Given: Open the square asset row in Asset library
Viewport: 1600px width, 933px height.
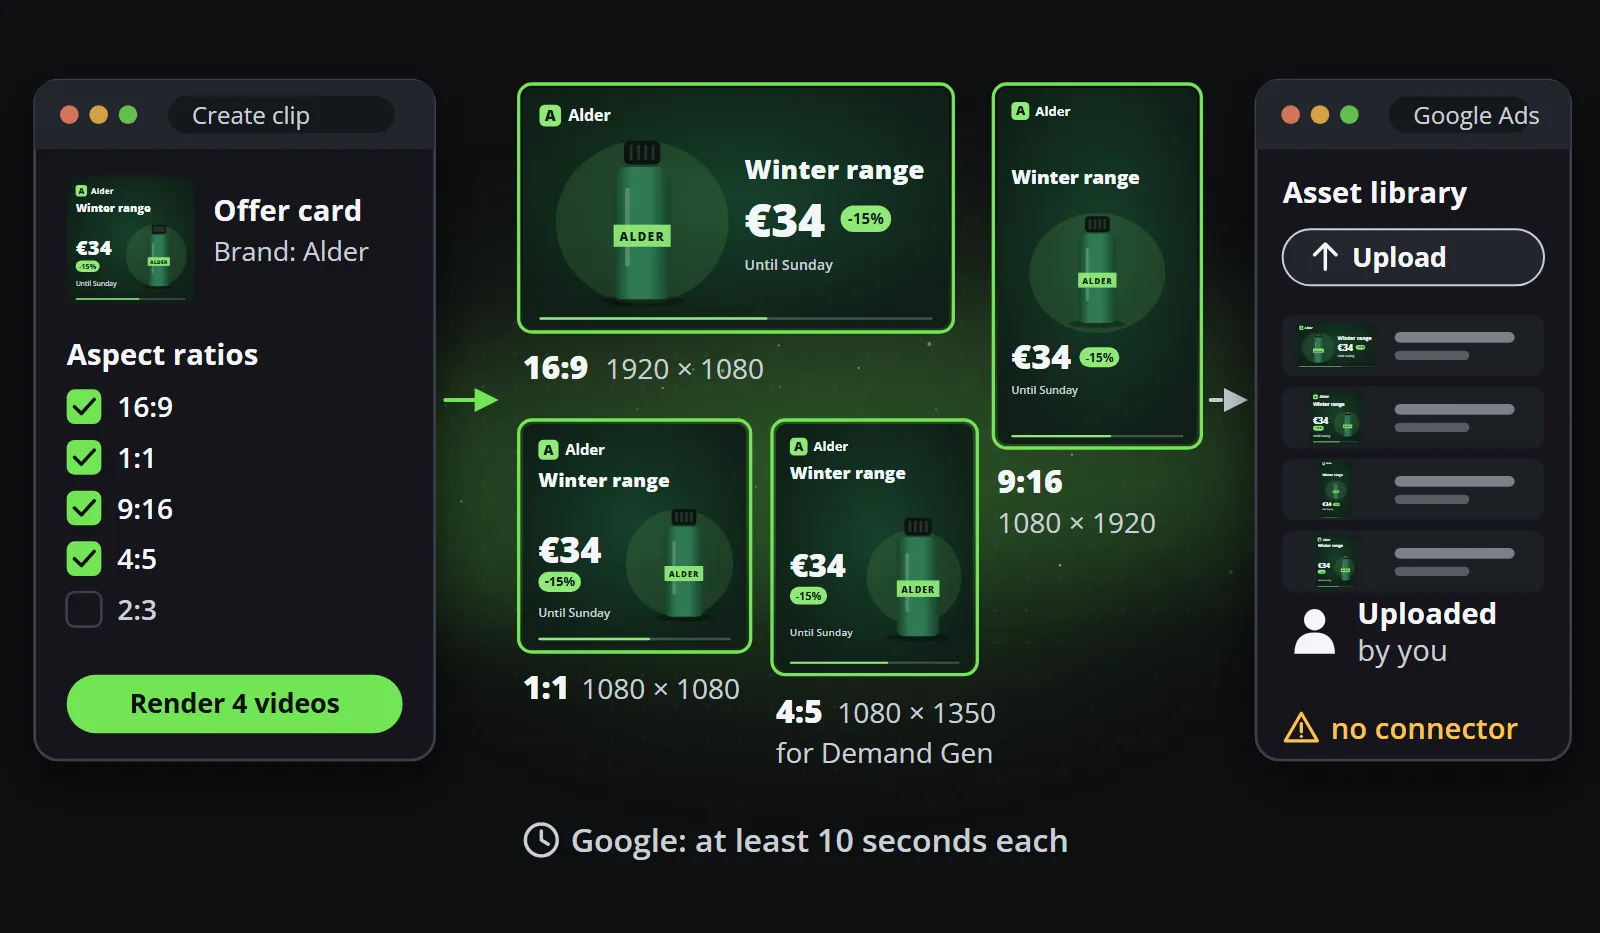Looking at the screenshot, I should (1412, 417).
